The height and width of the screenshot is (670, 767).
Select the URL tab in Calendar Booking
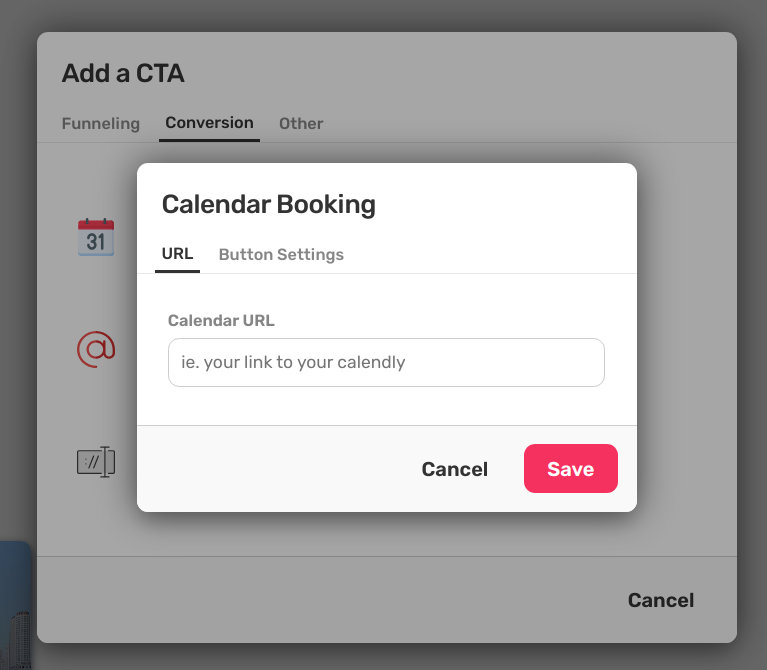tap(178, 254)
